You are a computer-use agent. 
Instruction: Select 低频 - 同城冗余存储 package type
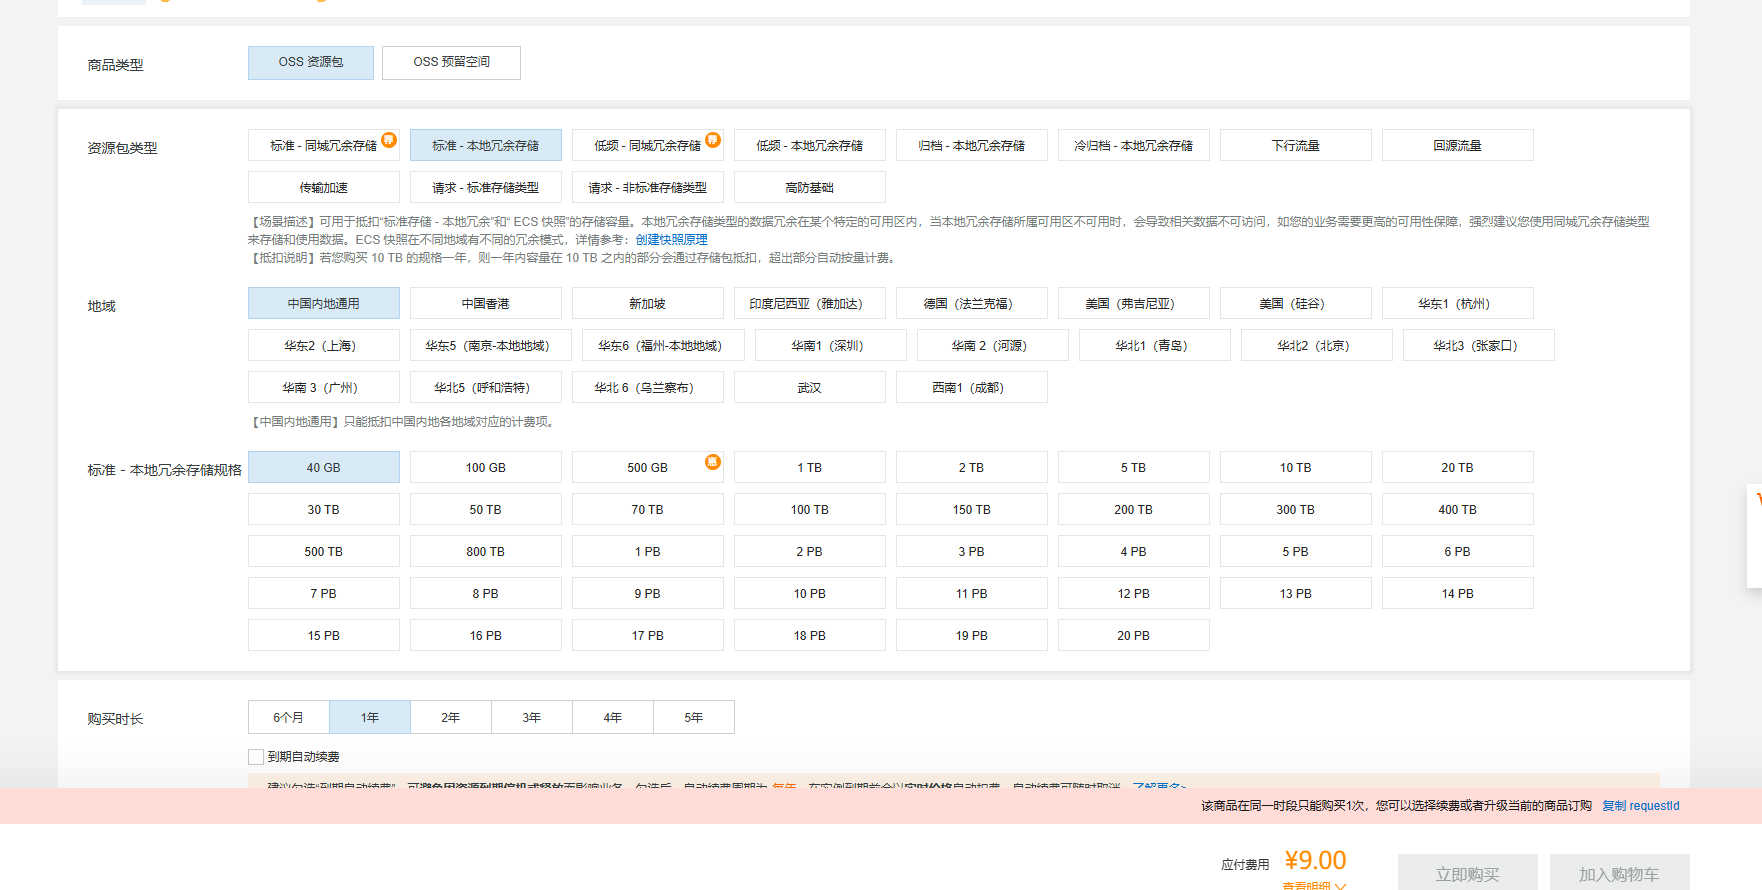coord(648,146)
